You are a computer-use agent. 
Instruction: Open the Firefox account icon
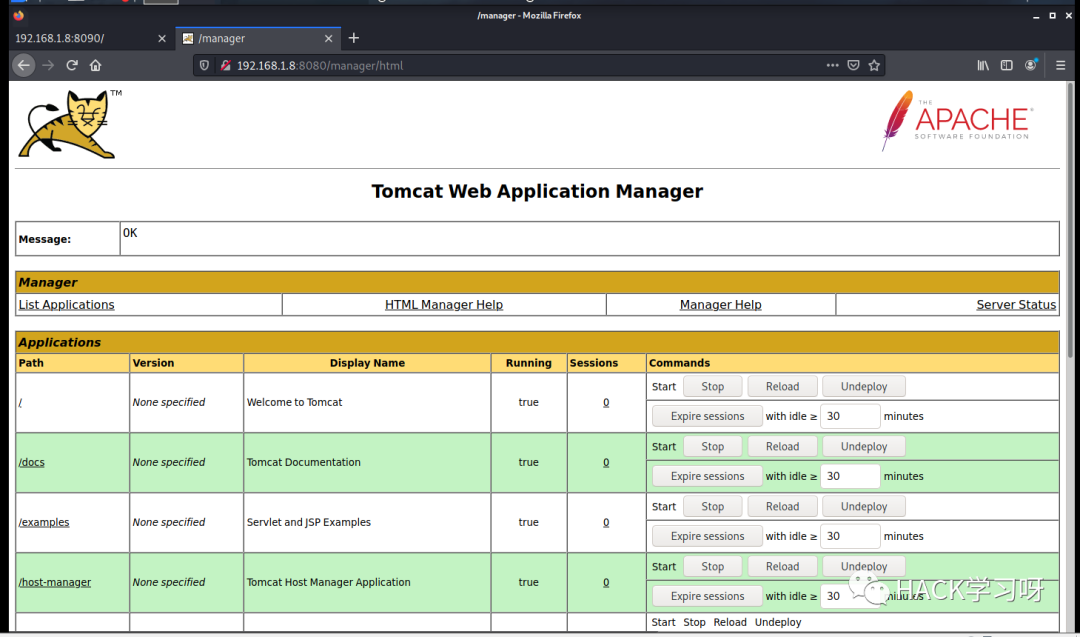coord(1030,65)
